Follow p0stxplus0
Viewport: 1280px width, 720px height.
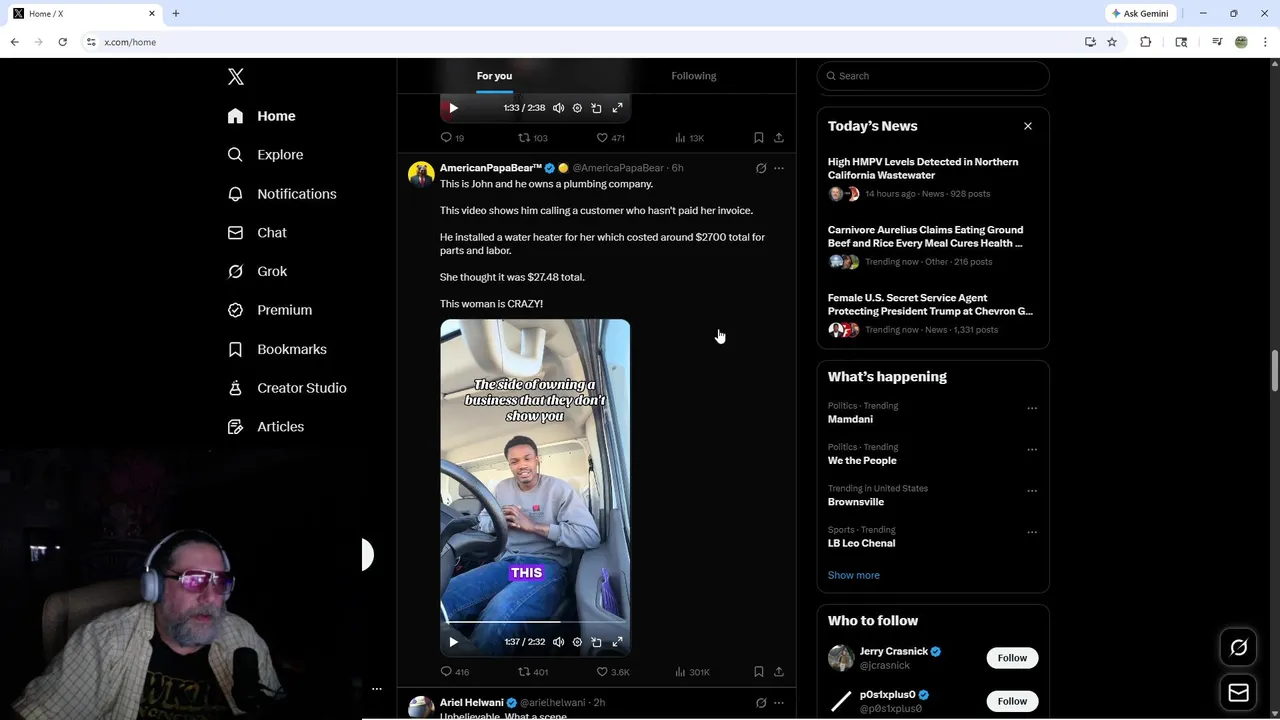click(x=1012, y=701)
